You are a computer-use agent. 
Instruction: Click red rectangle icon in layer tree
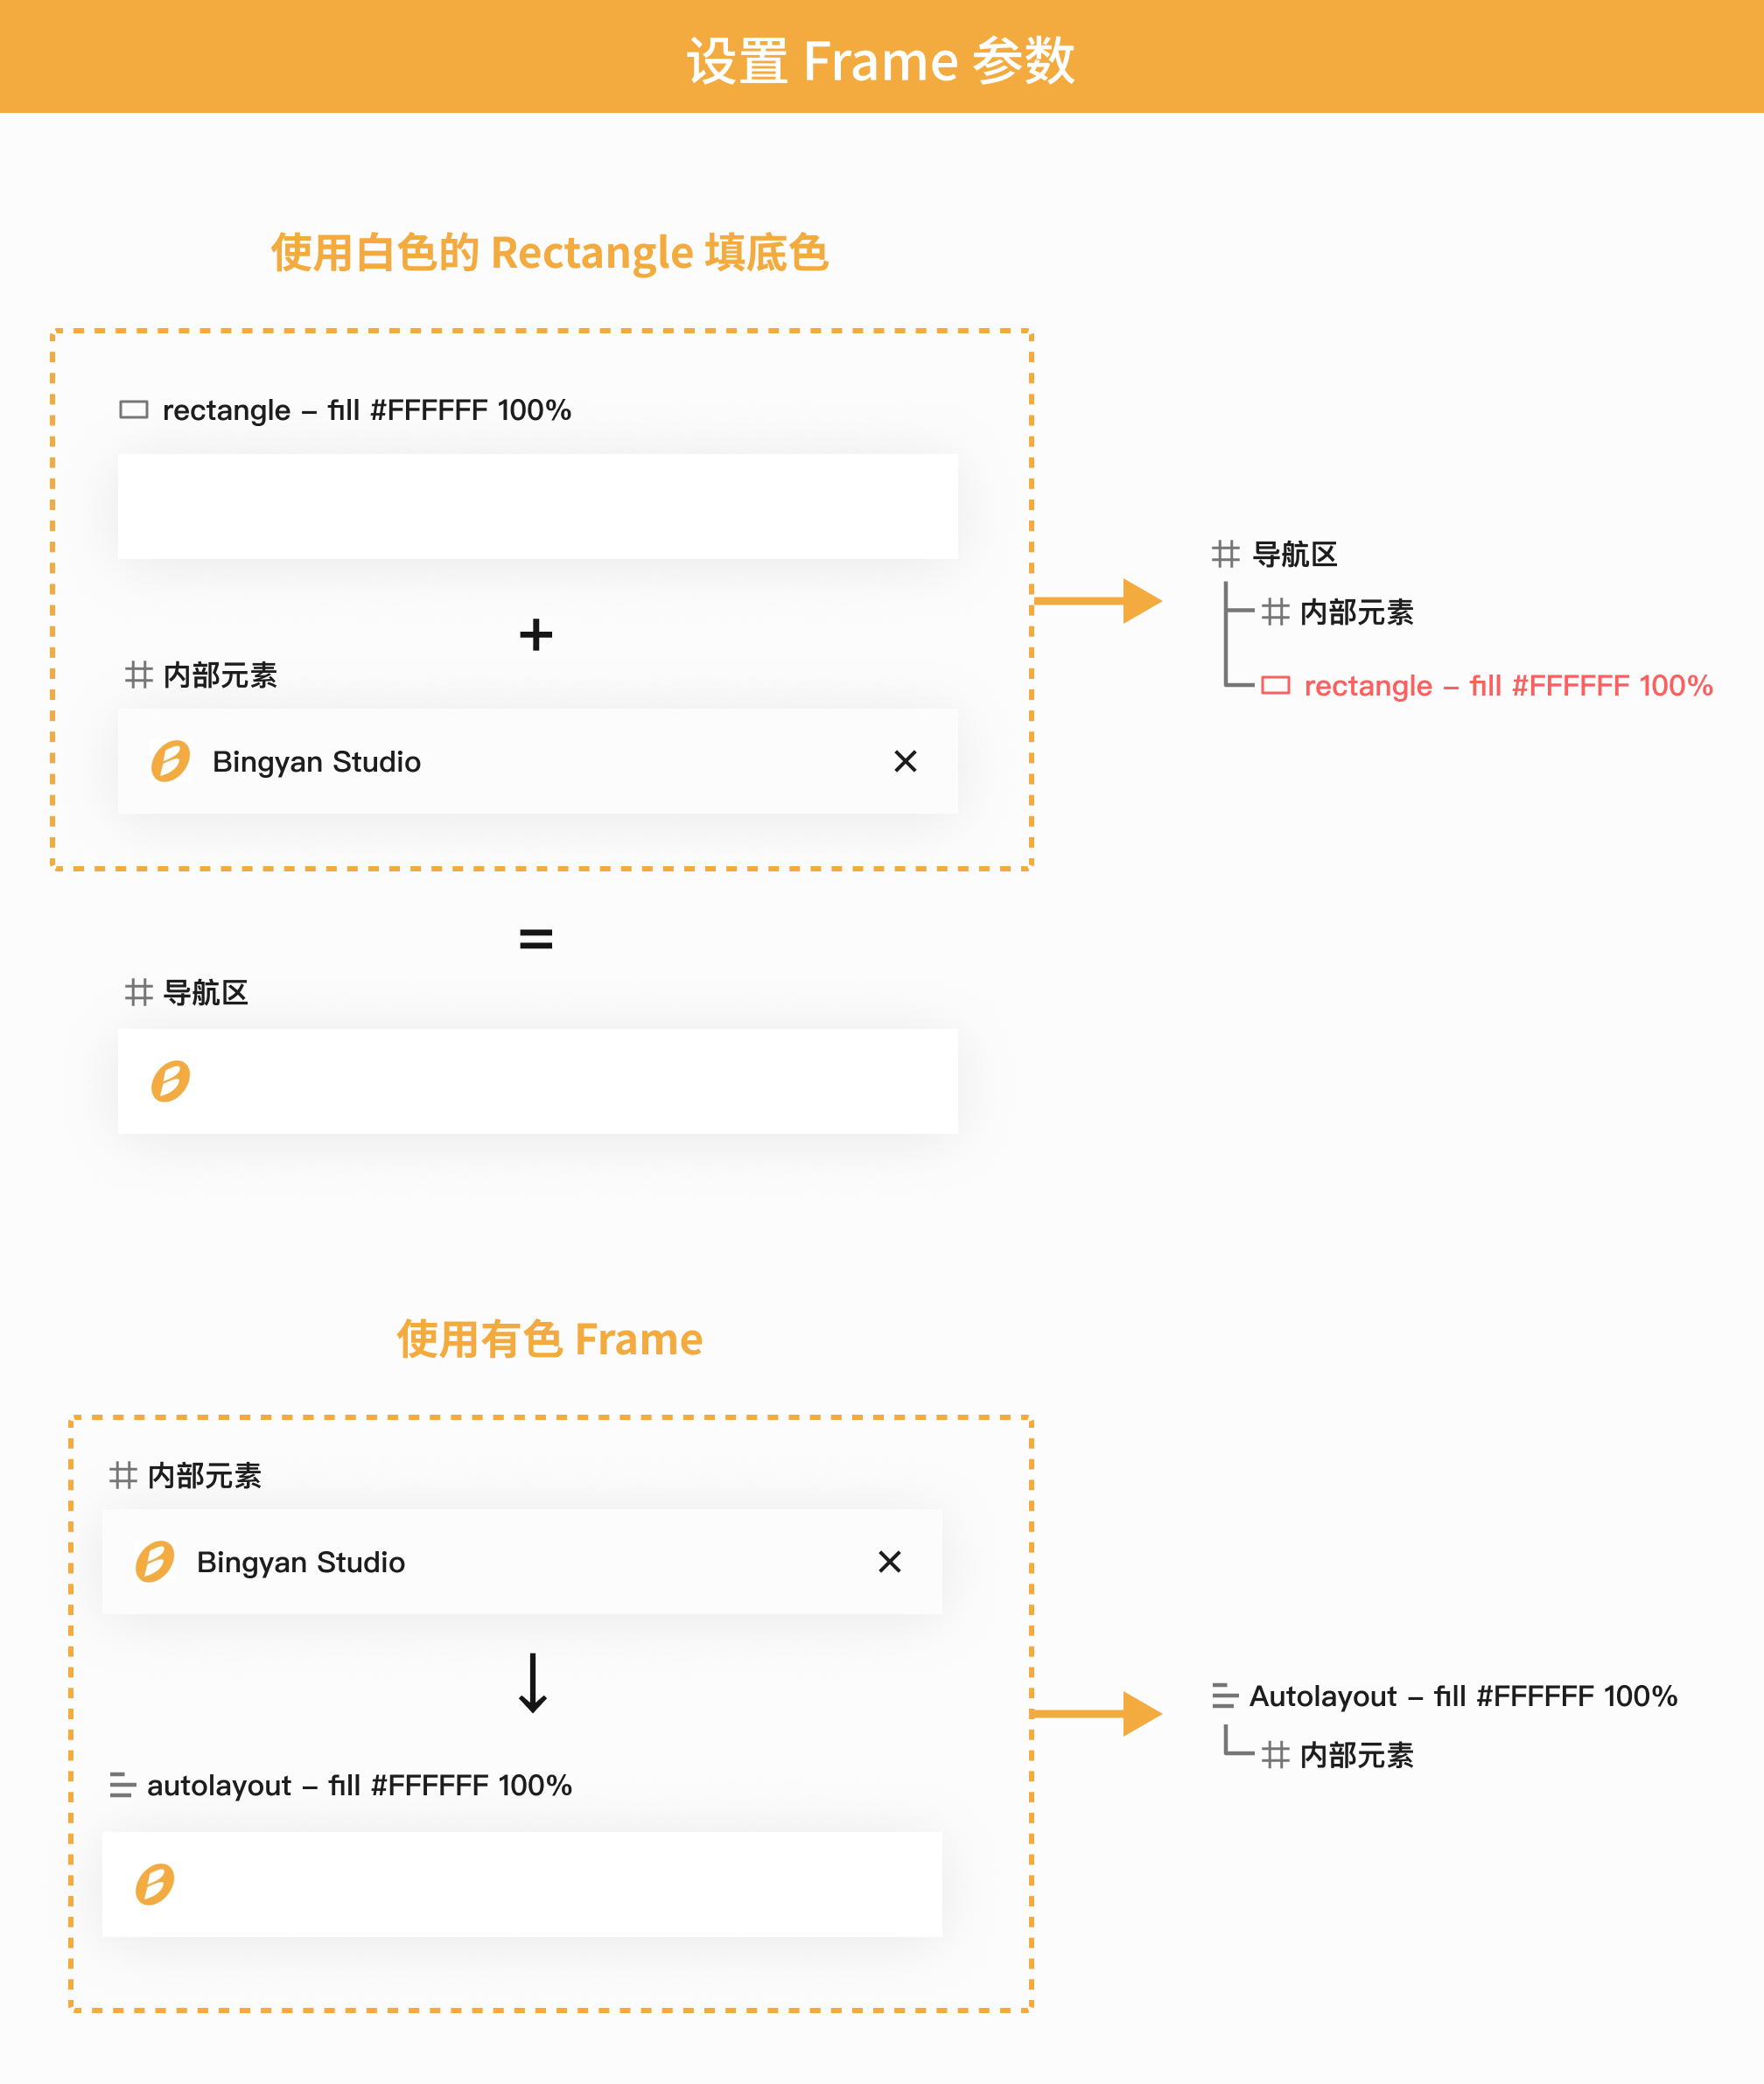tap(1275, 686)
